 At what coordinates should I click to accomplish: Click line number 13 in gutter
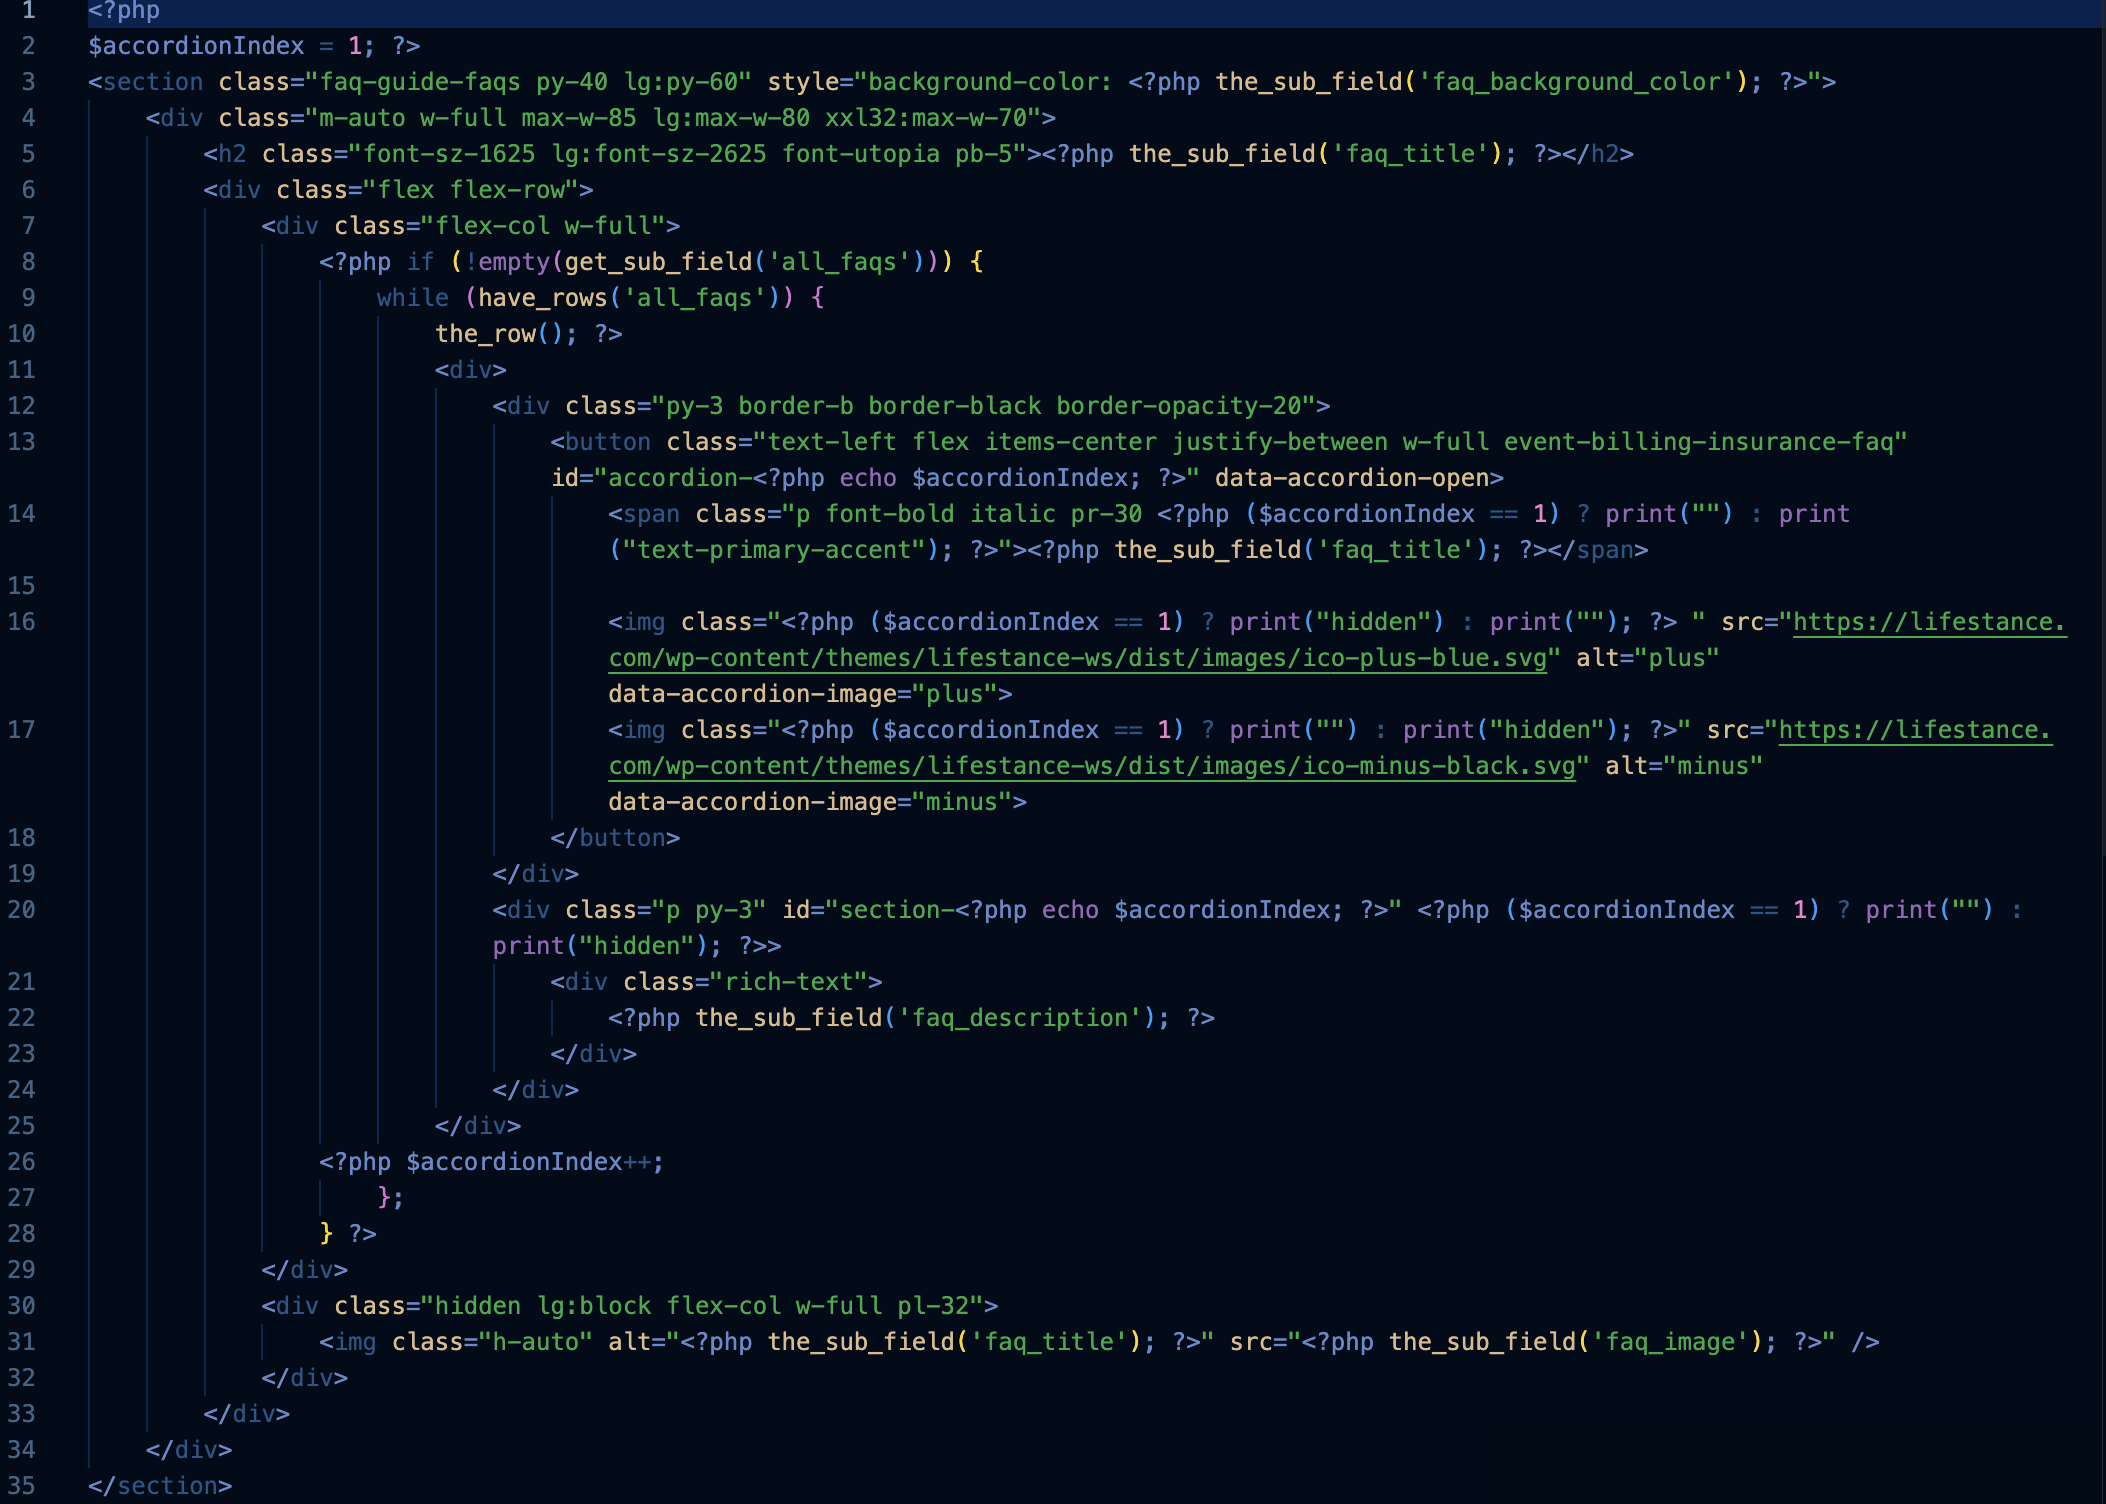click(x=22, y=442)
